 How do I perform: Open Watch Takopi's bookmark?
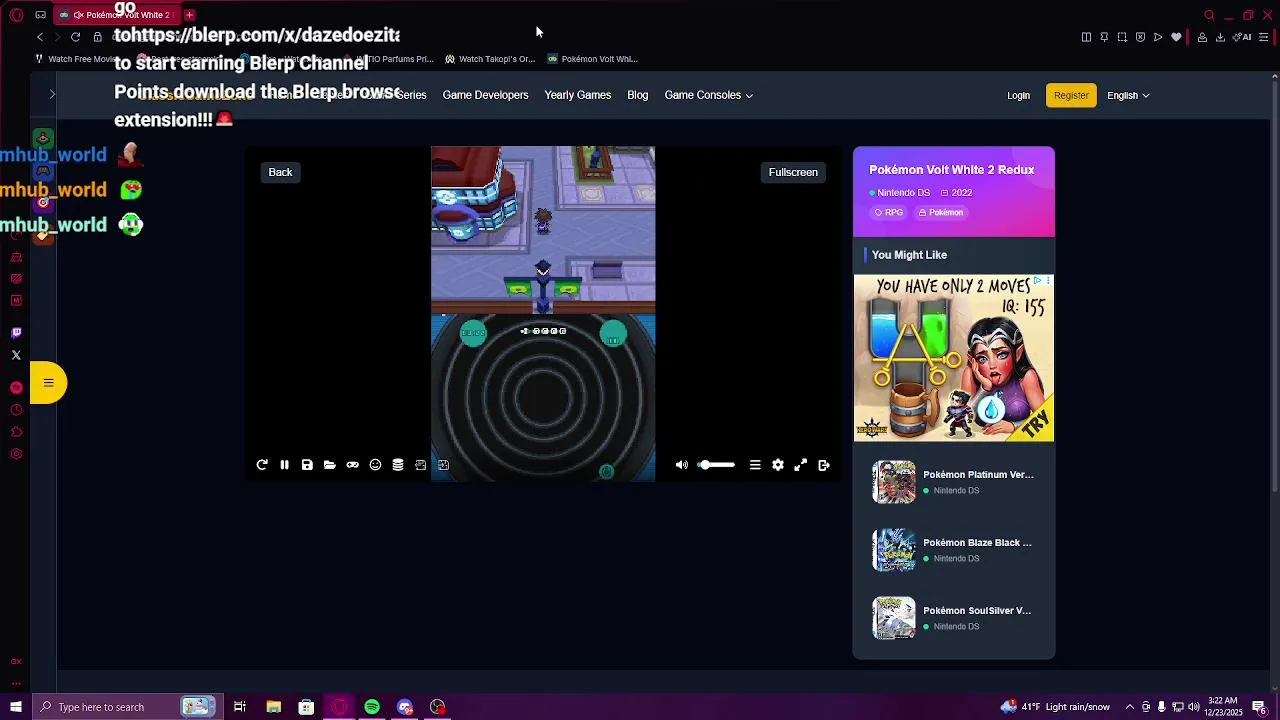click(490, 59)
